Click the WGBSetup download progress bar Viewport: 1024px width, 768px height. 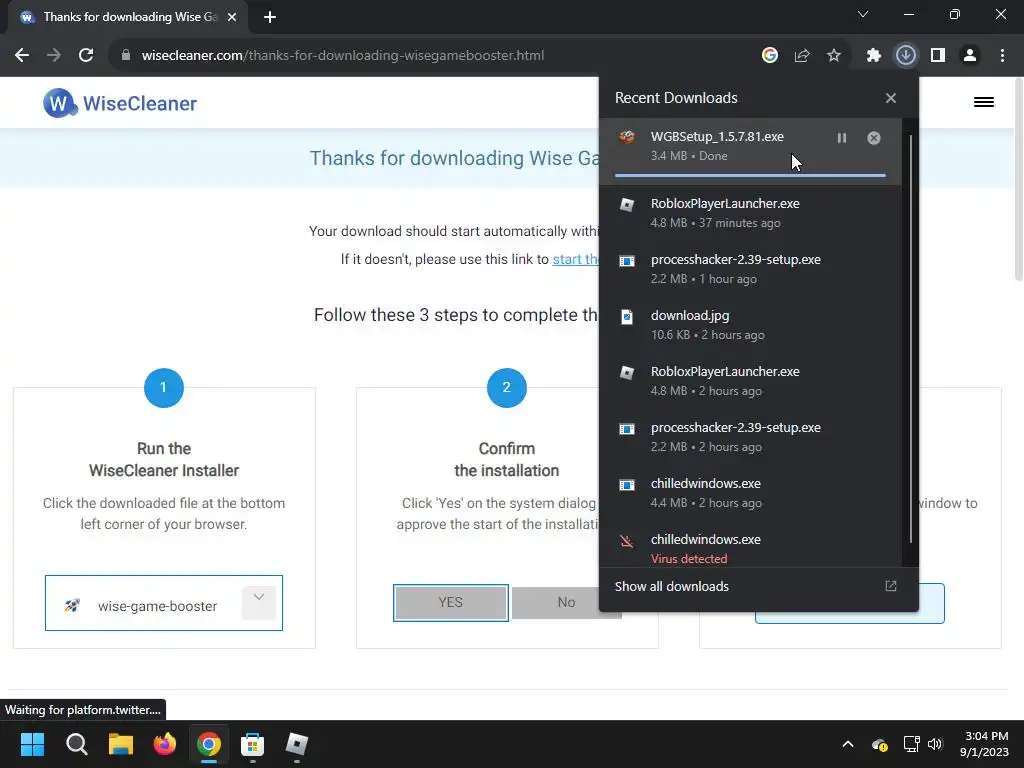[x=750, y=175]
